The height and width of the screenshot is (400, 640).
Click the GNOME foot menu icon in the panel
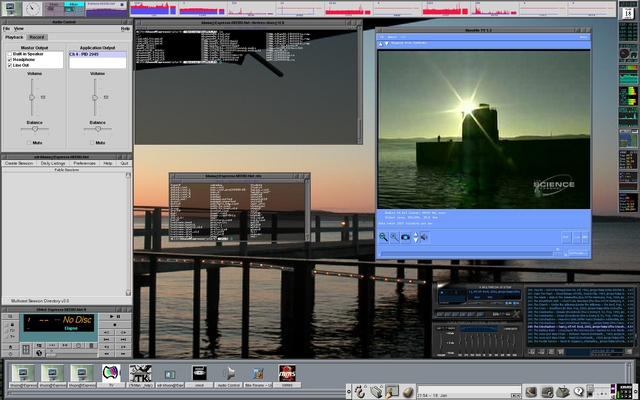360,391
